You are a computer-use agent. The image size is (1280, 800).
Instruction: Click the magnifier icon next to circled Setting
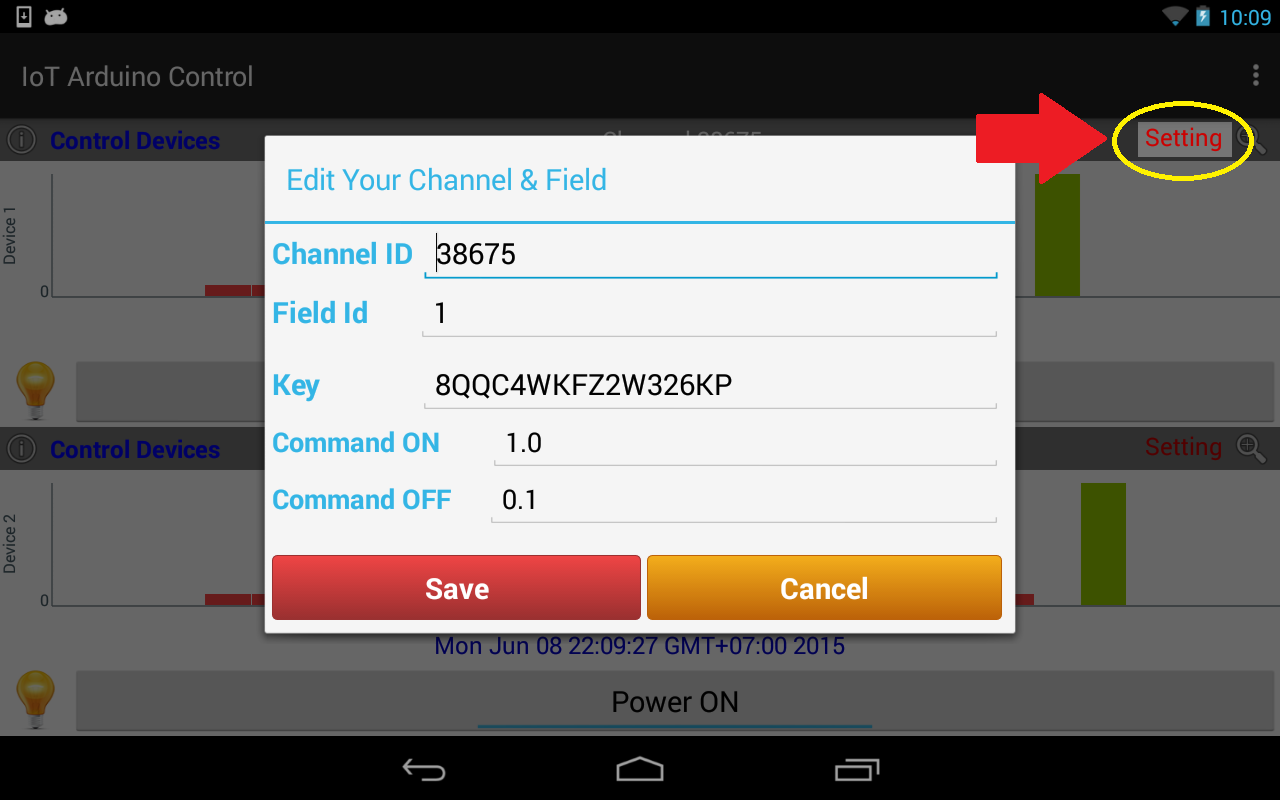point(1251,140)
